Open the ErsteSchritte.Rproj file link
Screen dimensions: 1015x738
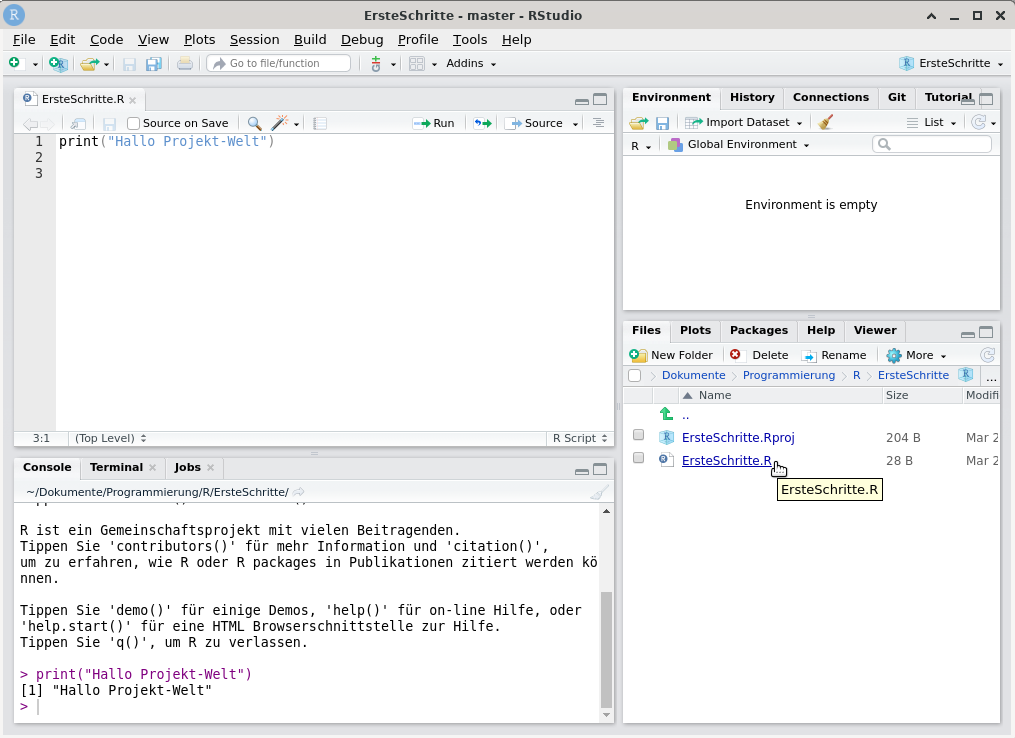pos(738,438)
